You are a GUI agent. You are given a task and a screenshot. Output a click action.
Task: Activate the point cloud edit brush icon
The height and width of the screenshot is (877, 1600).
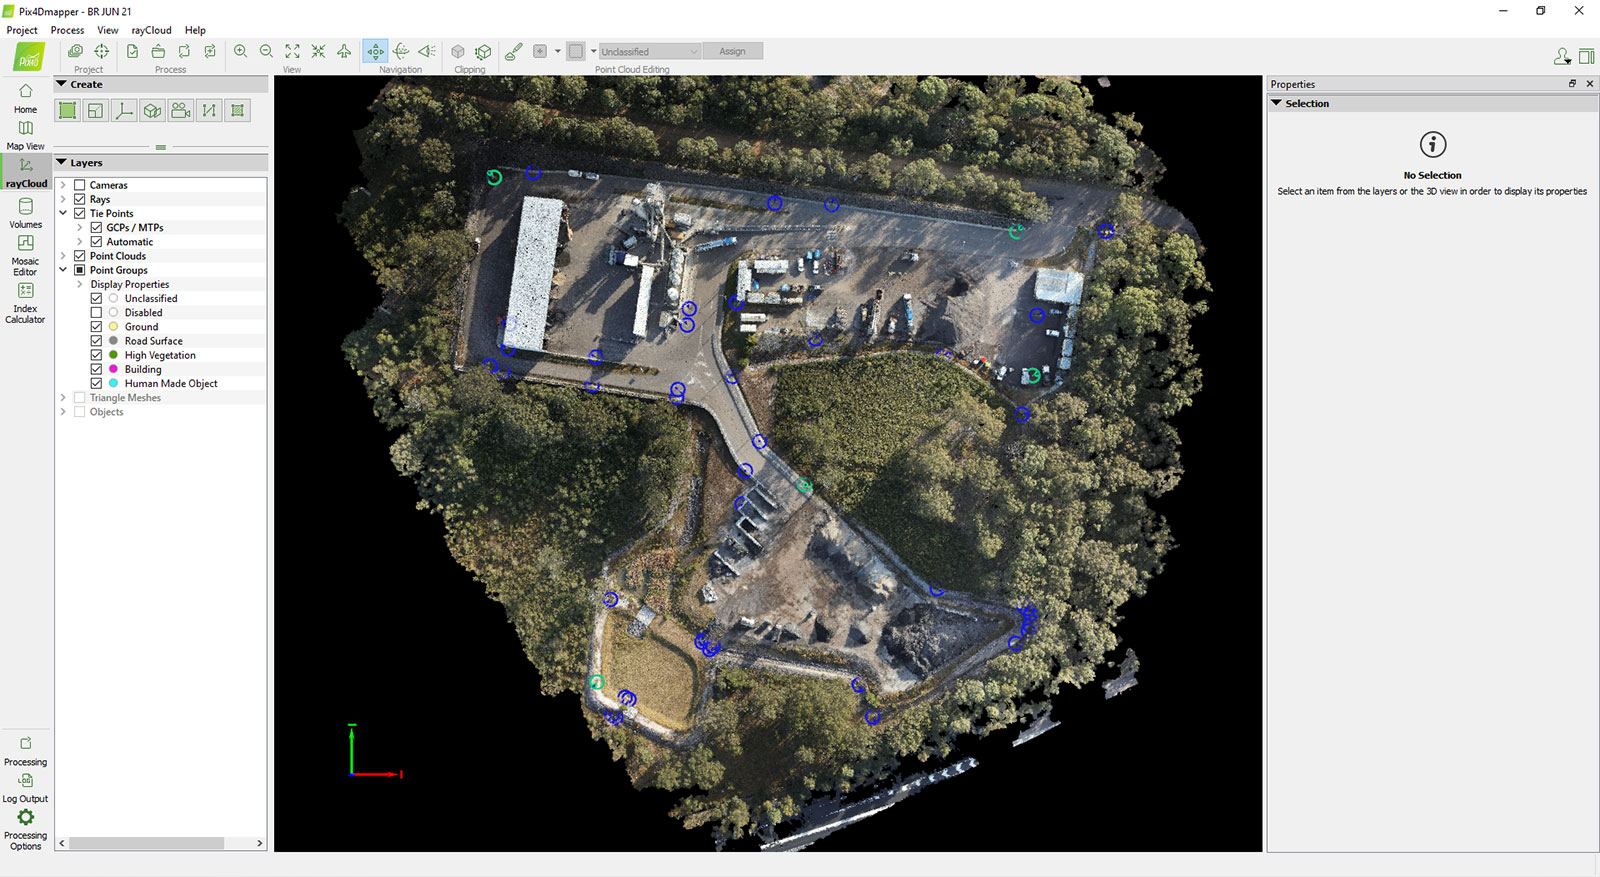click(513, 51)
